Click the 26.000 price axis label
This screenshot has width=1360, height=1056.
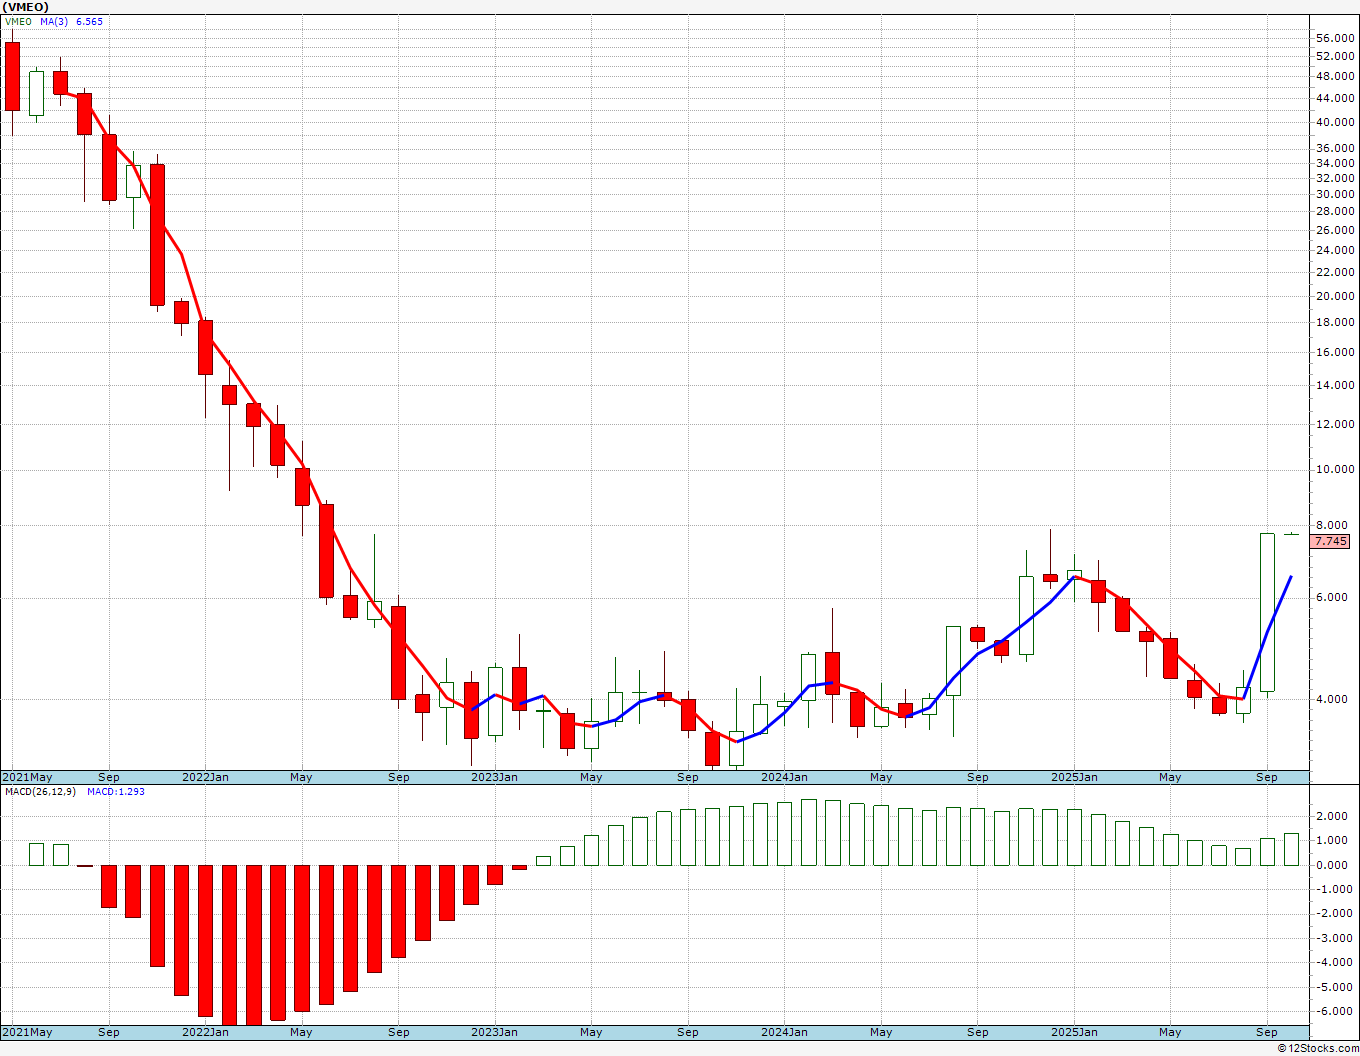[1336, 230]
